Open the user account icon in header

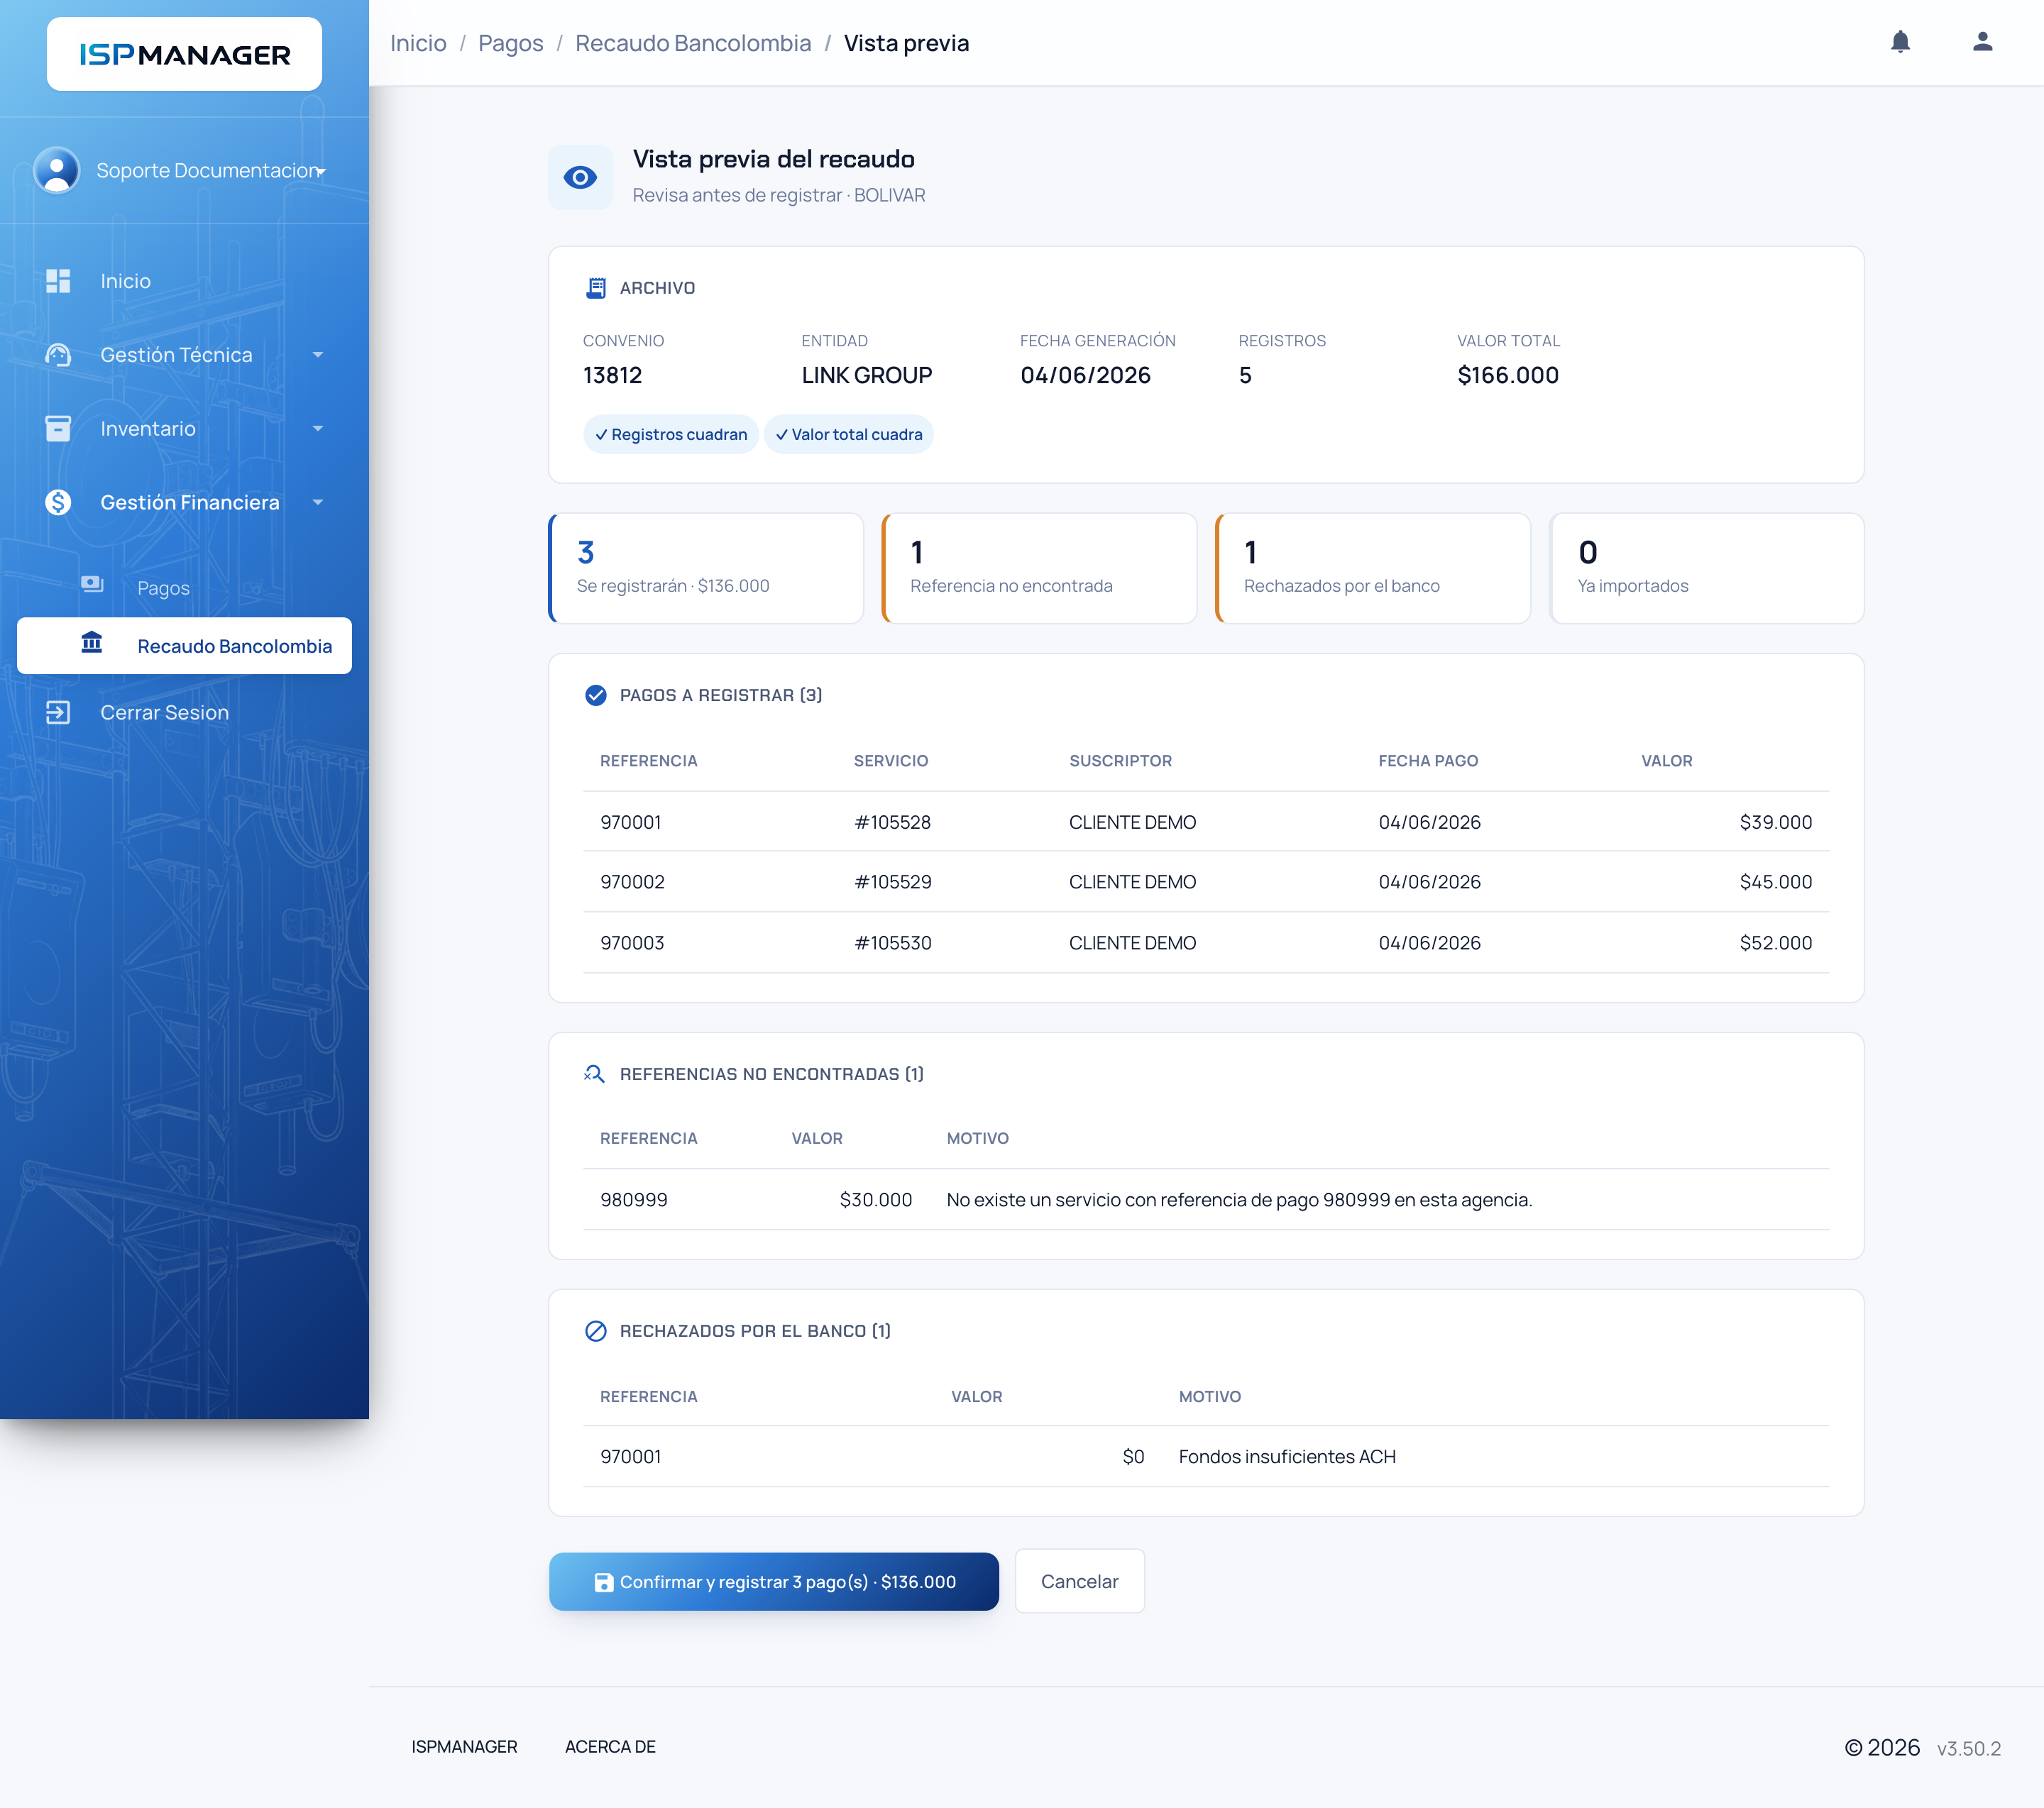(x=1982, y=42)
